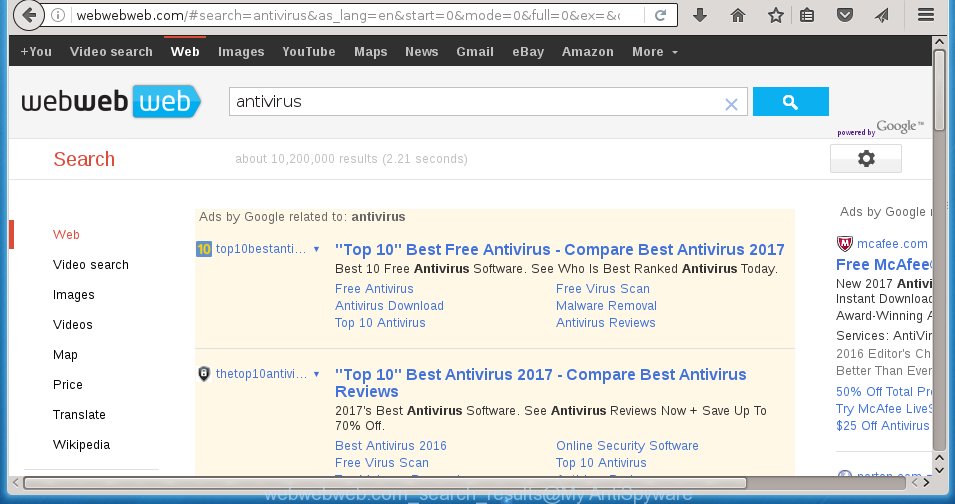Screen dimensions: 955x504
Task: Save page to Pocket icon
Action: (x=845, y=15)
